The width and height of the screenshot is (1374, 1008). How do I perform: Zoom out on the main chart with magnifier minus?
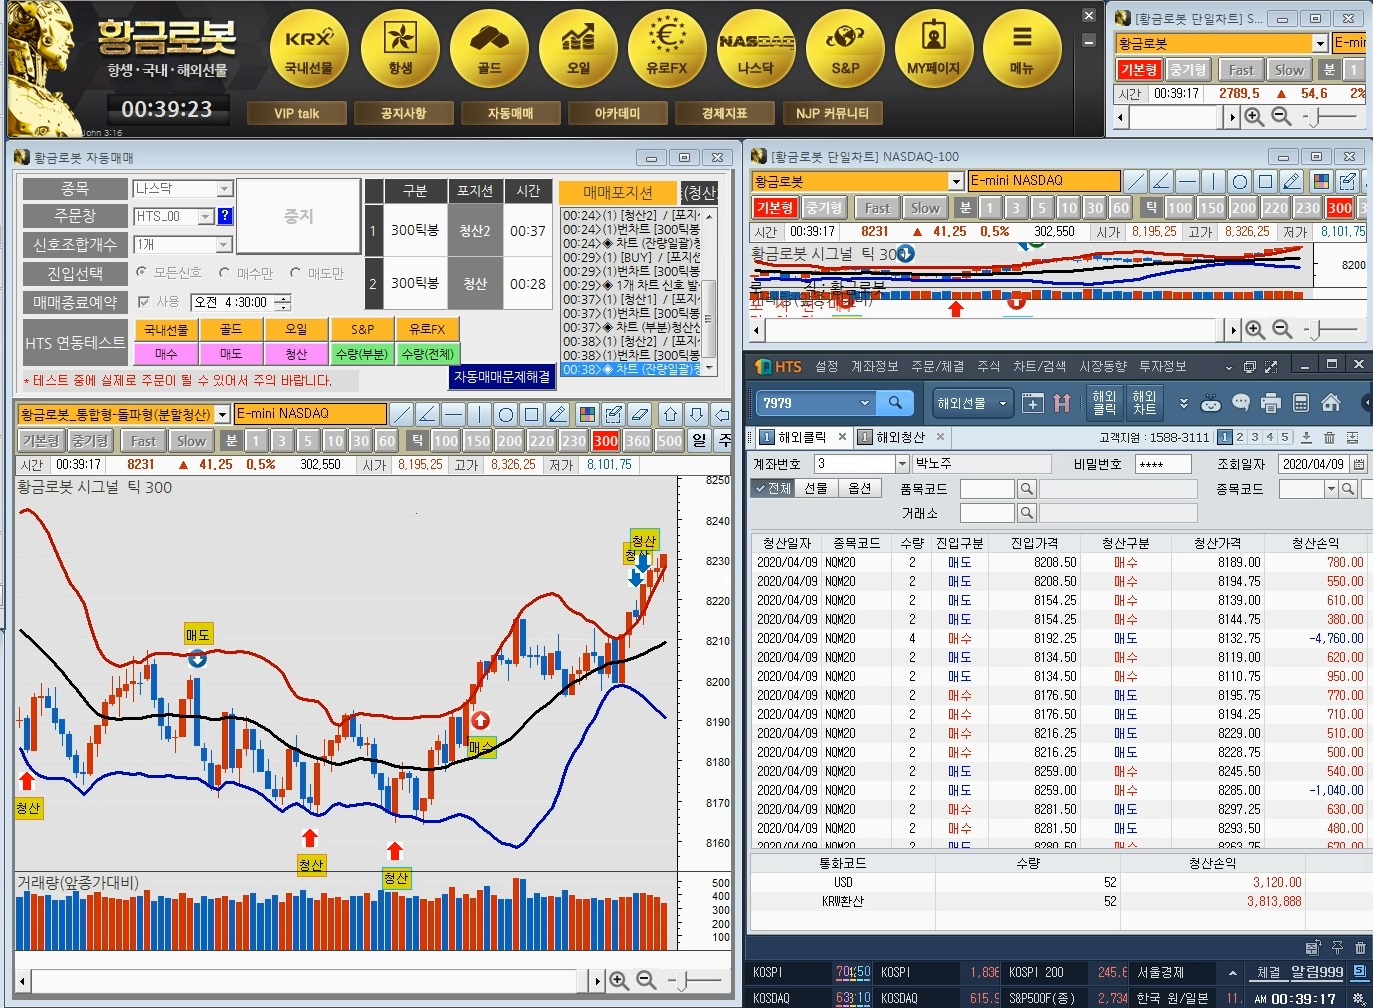646,981
